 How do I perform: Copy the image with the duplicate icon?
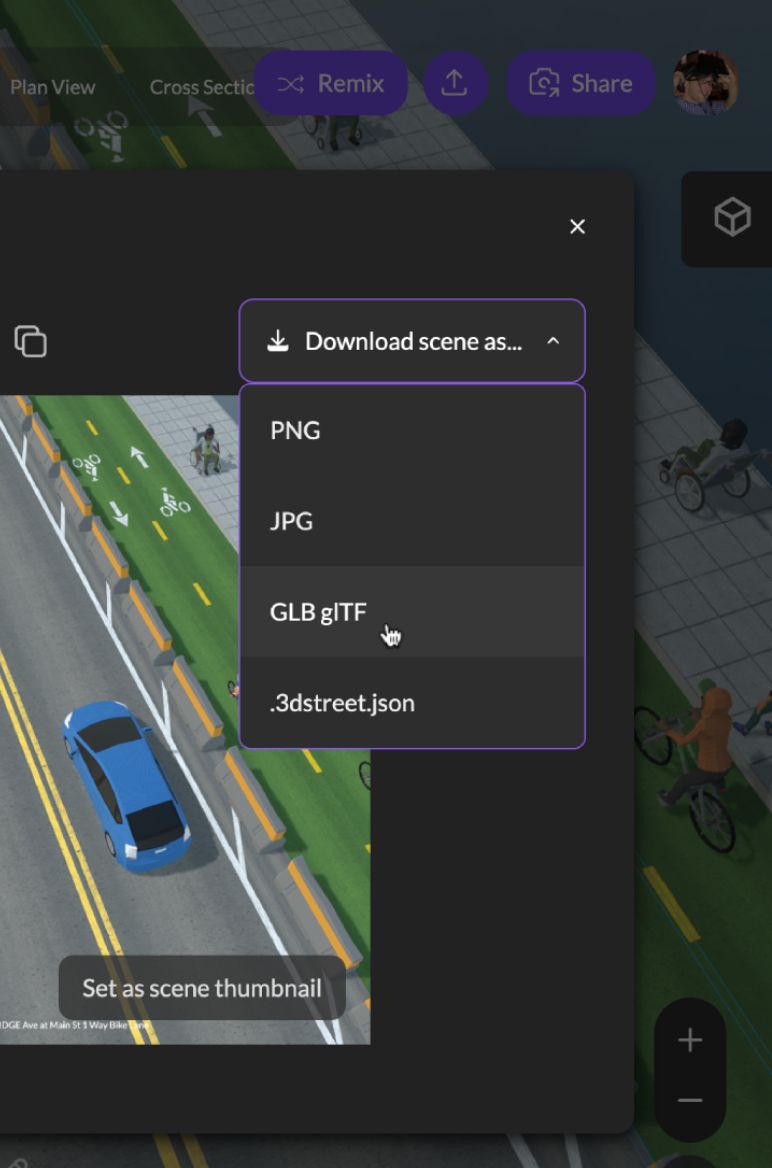[31, 341]
